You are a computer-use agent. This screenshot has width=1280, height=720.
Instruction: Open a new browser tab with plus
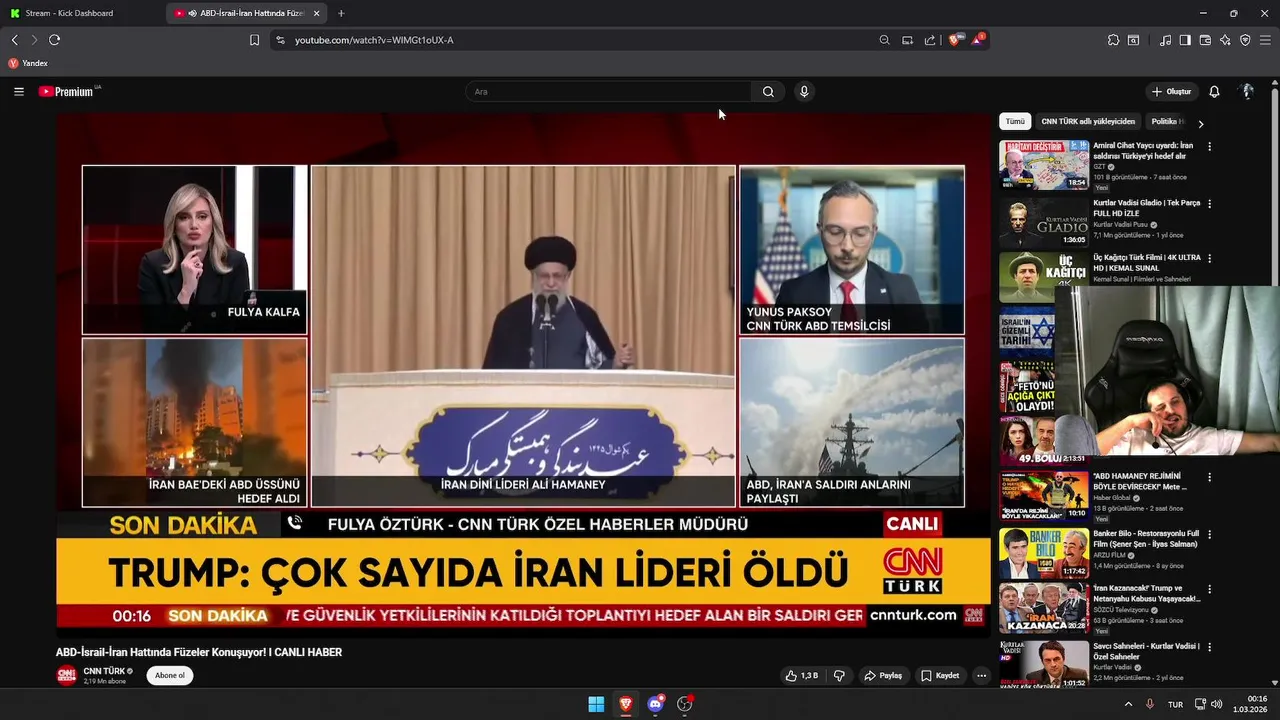[341, 13]
